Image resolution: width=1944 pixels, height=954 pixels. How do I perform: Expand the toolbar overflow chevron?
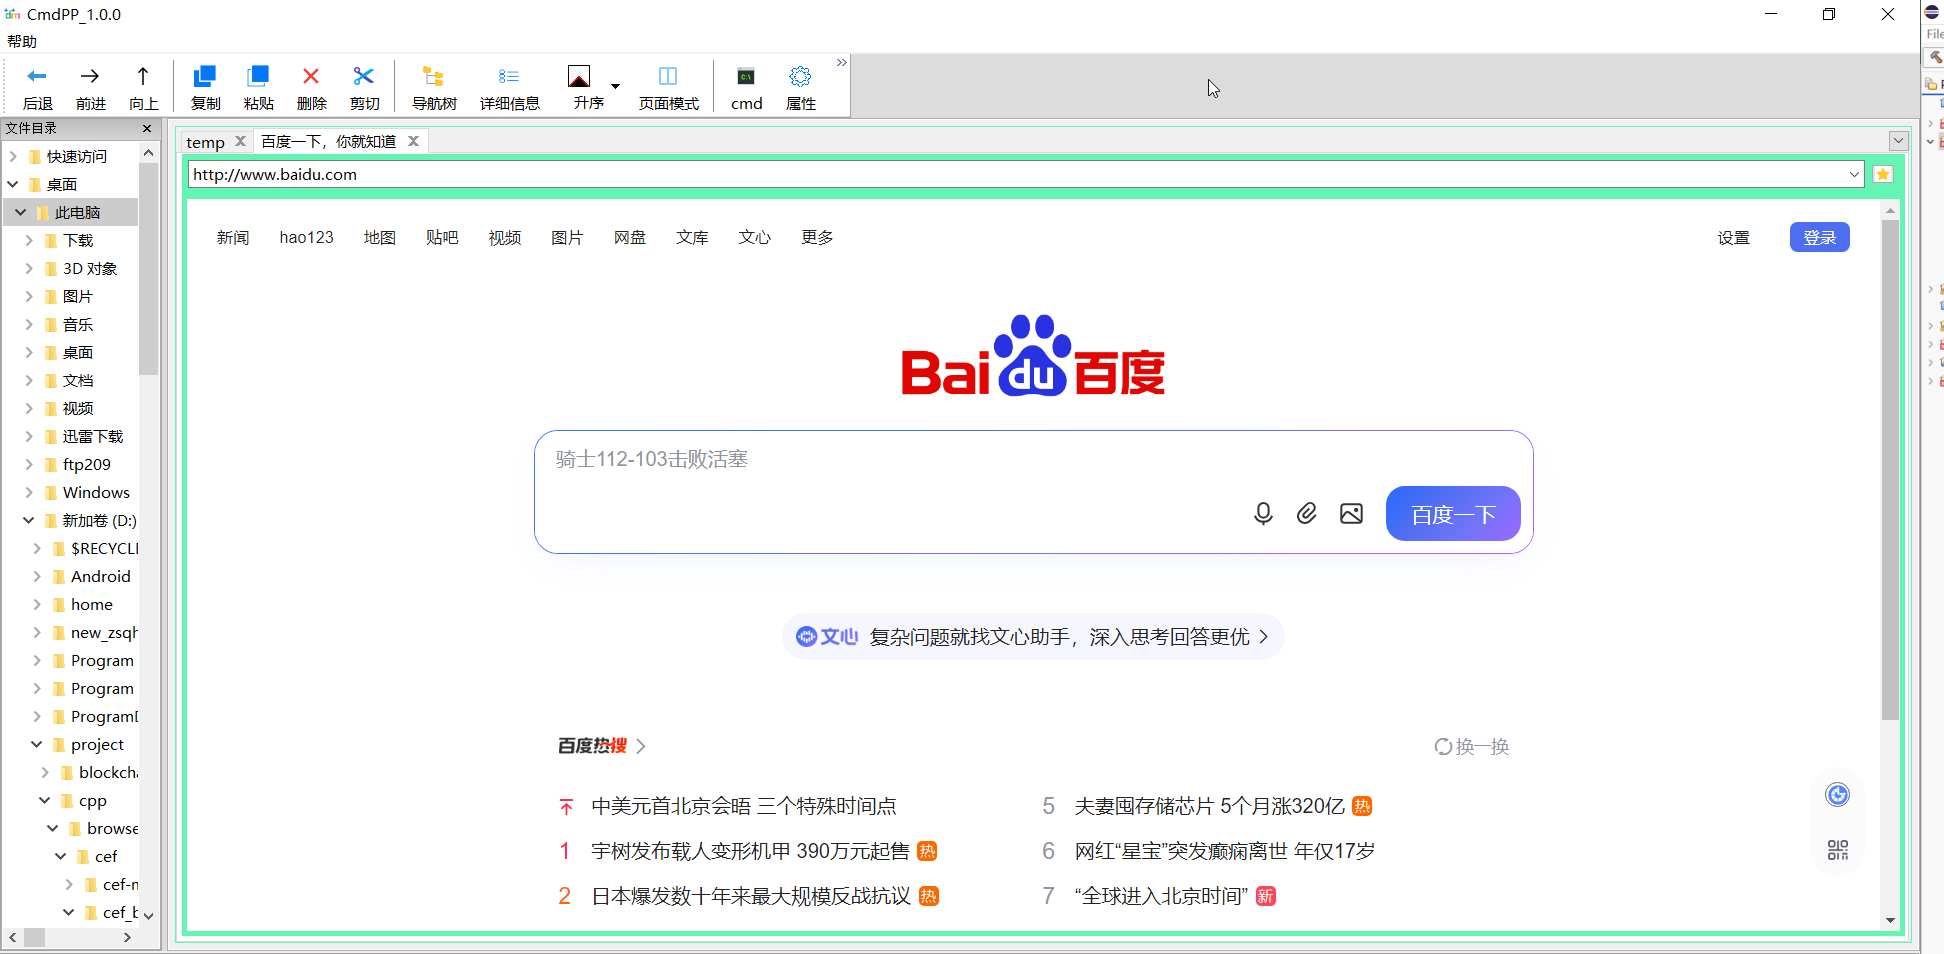click(841, 63)
